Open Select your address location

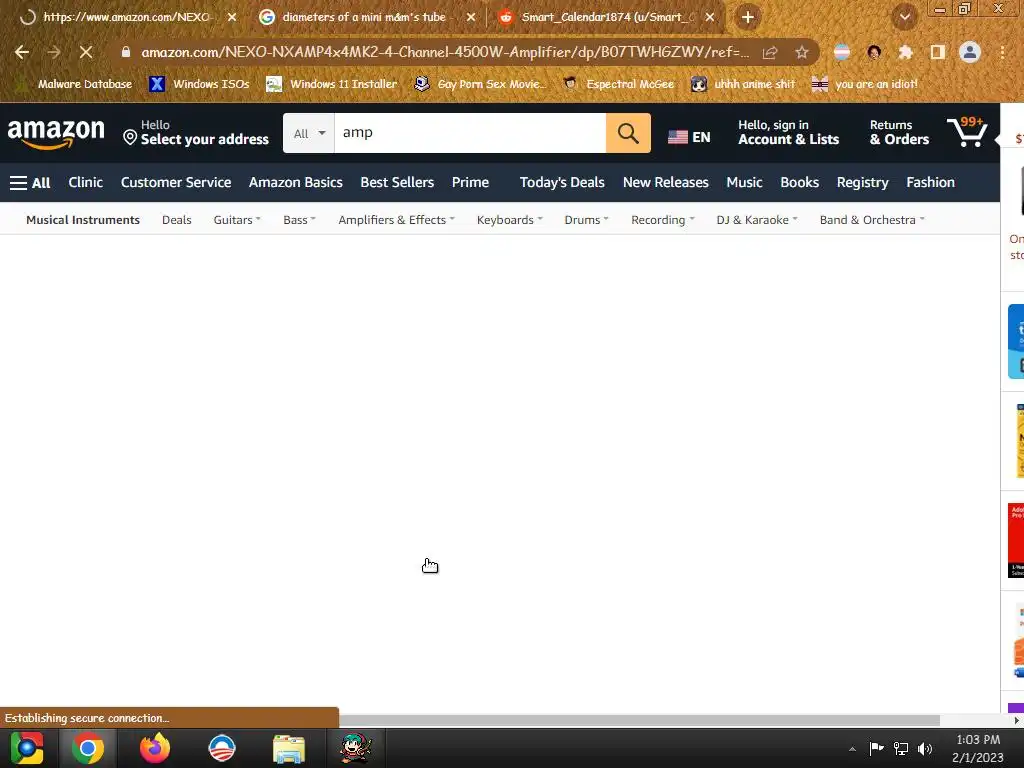[x=196, y=133]
